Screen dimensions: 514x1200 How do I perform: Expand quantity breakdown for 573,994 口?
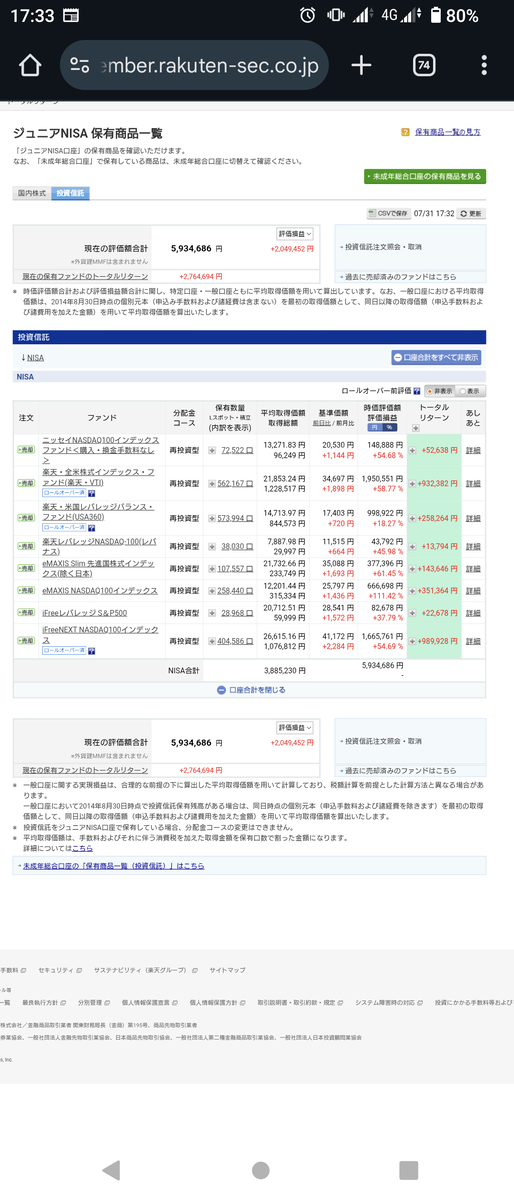coord(212,518)
